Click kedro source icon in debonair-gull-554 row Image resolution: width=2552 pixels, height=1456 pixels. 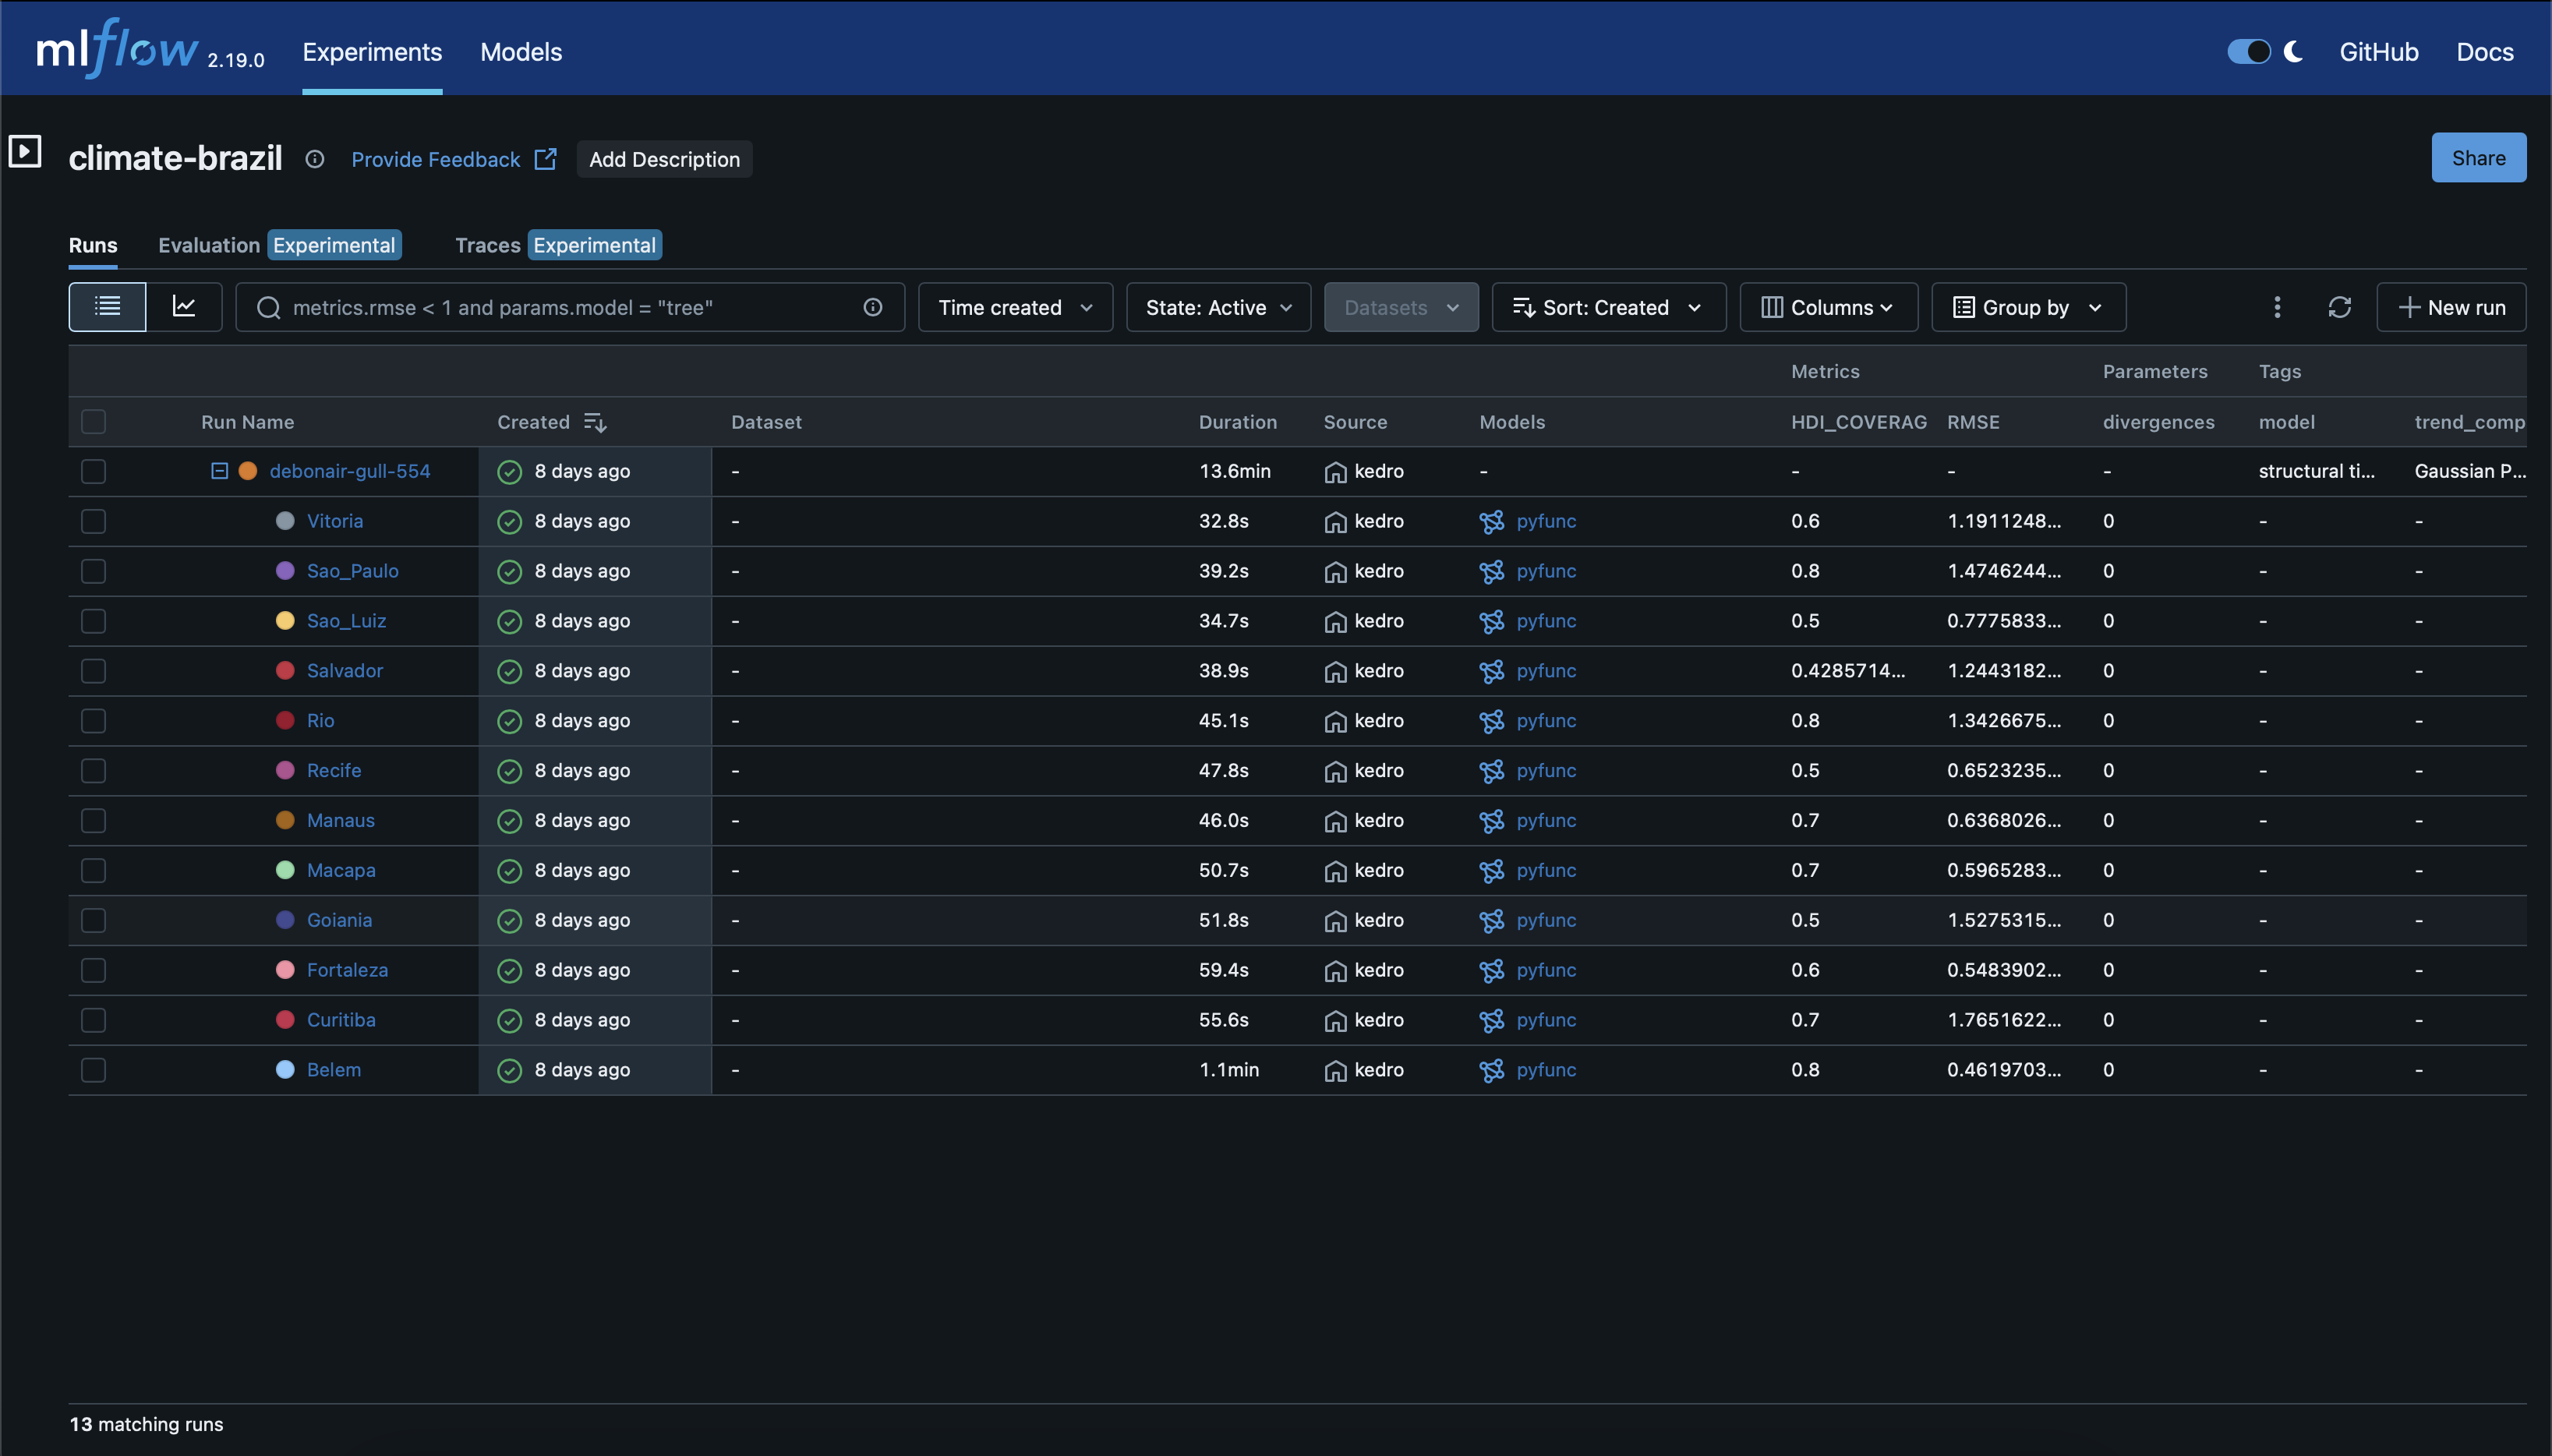pos(1335,472)
